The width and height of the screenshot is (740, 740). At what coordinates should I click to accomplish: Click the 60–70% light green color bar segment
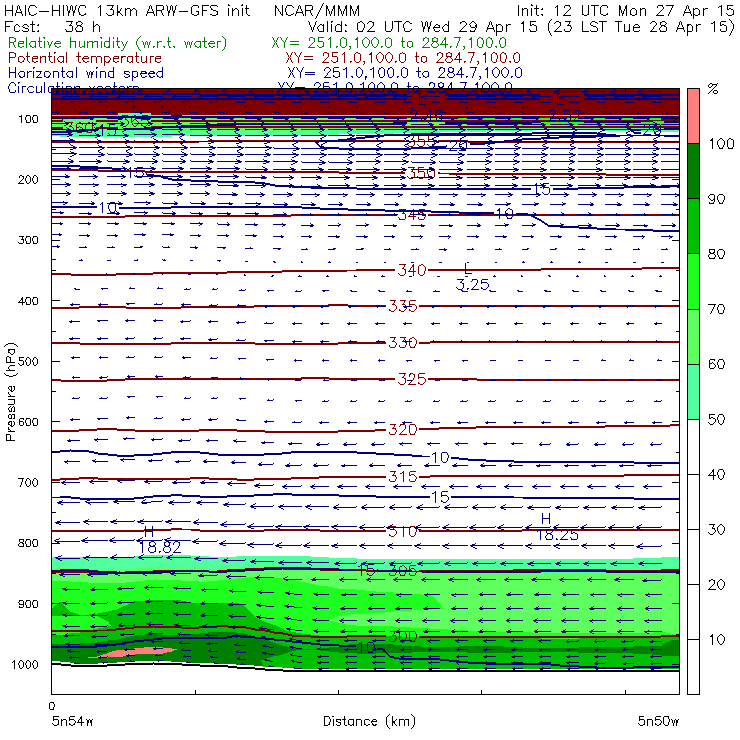pyautogui.click(x=693, y=336)
